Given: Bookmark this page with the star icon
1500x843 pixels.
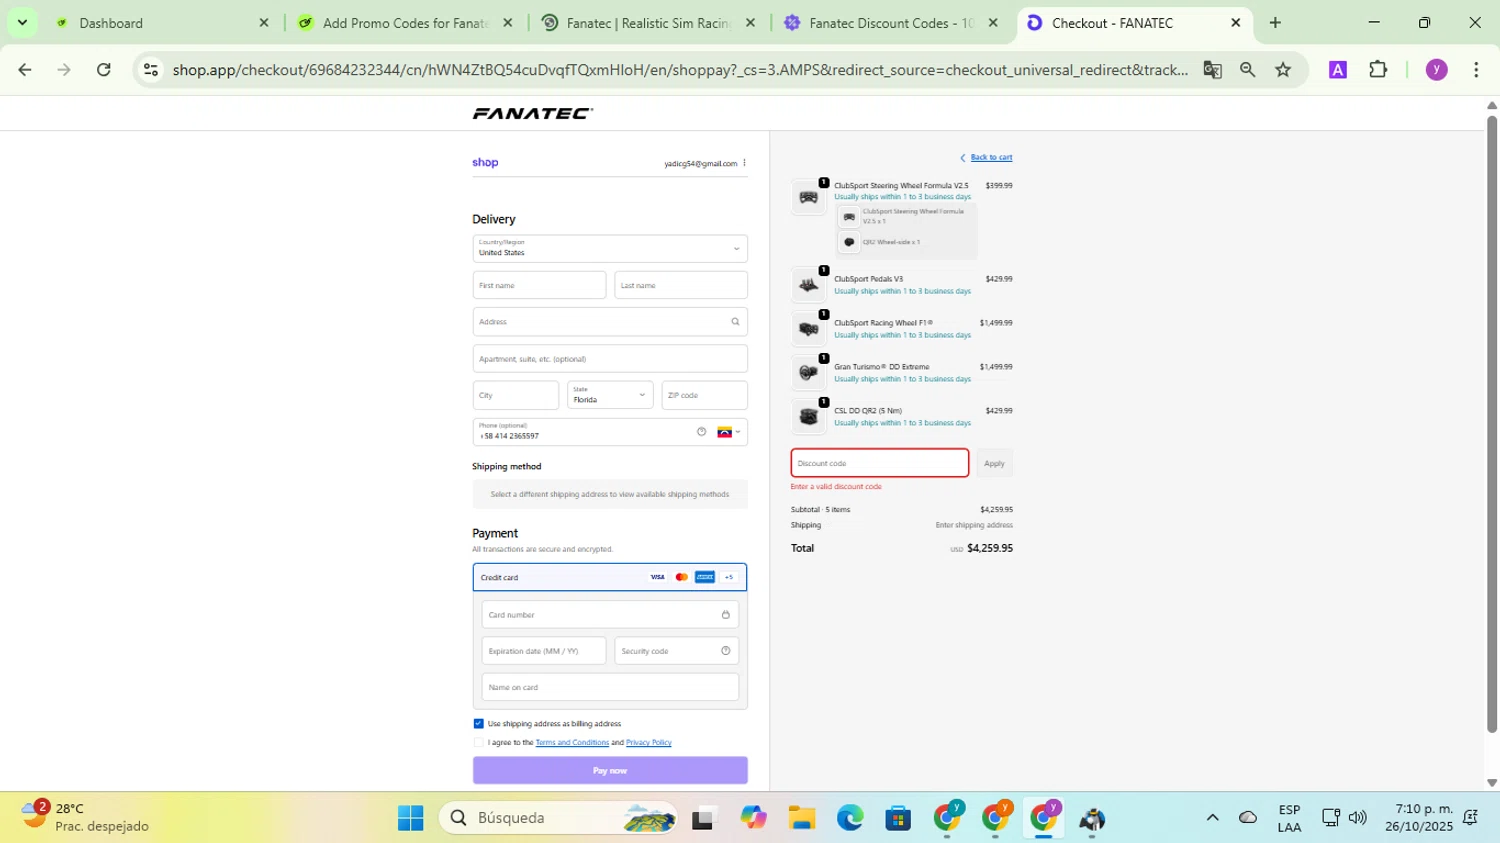Looking at the screenshot, I should click(1283, 69).
